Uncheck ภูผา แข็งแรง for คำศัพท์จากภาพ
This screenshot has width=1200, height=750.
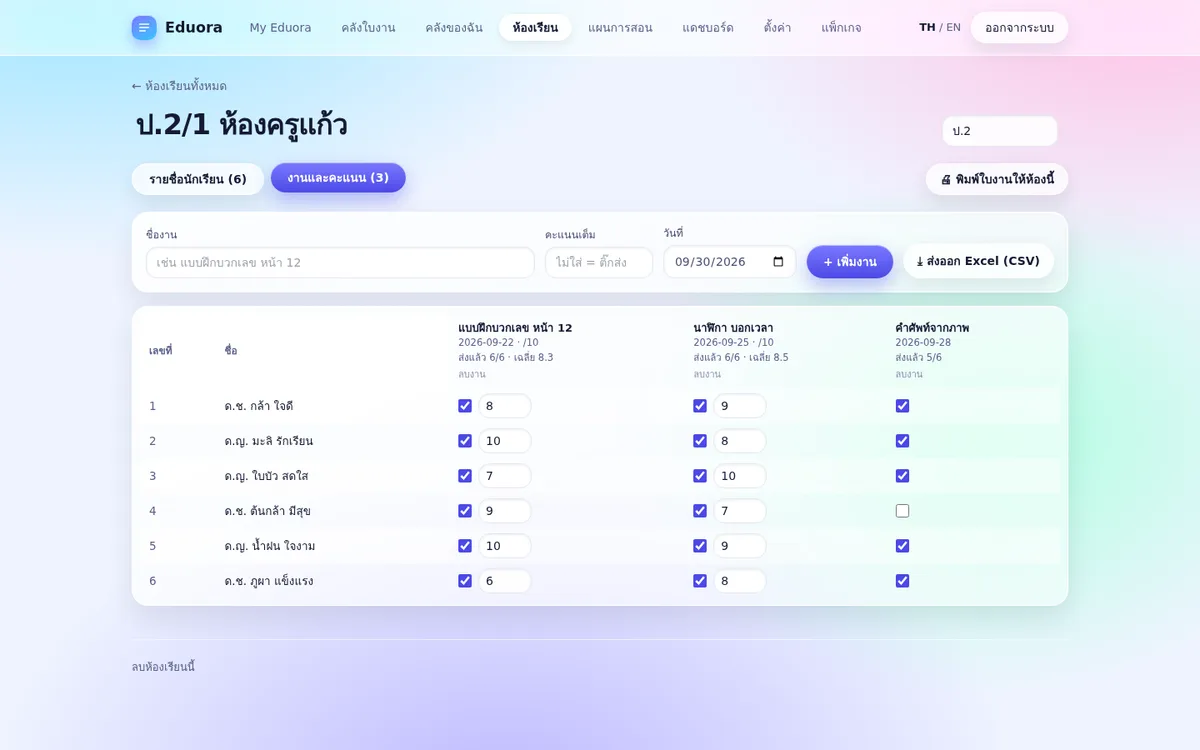[x=903, y=581]
